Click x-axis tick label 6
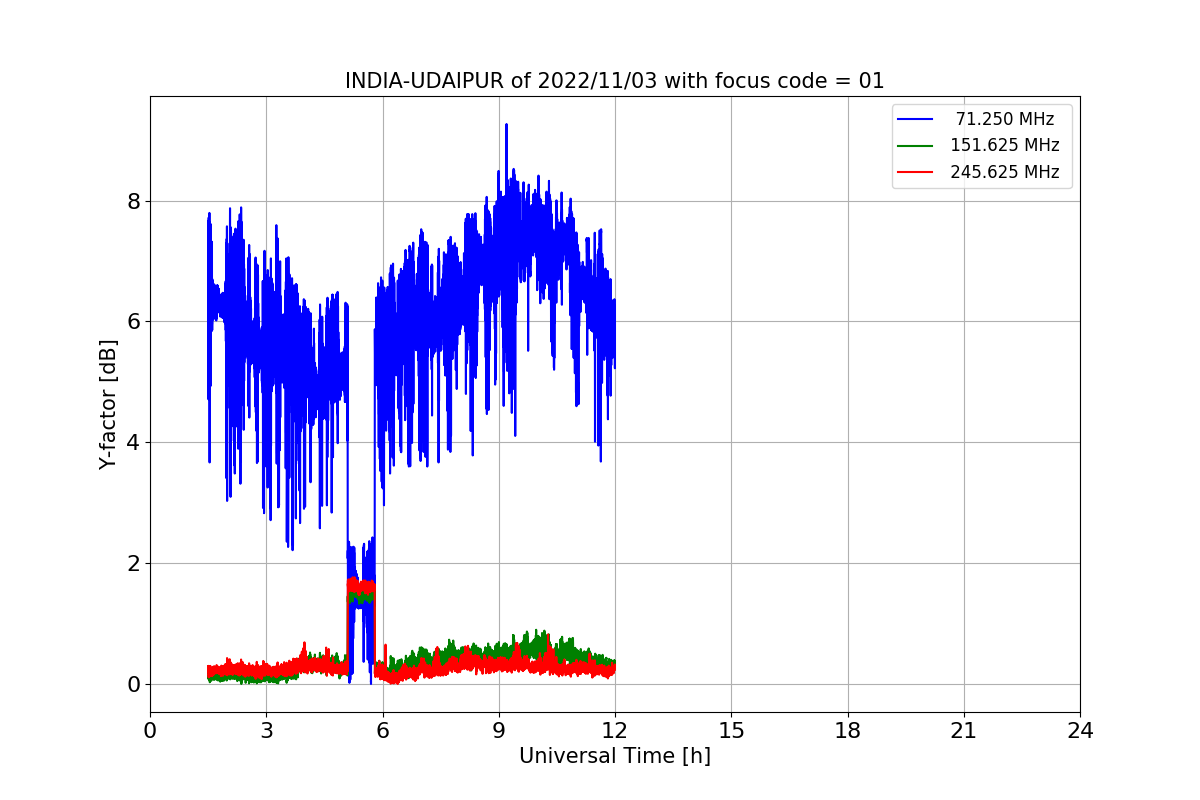The image size is (1200, 800). click(382, 731)
